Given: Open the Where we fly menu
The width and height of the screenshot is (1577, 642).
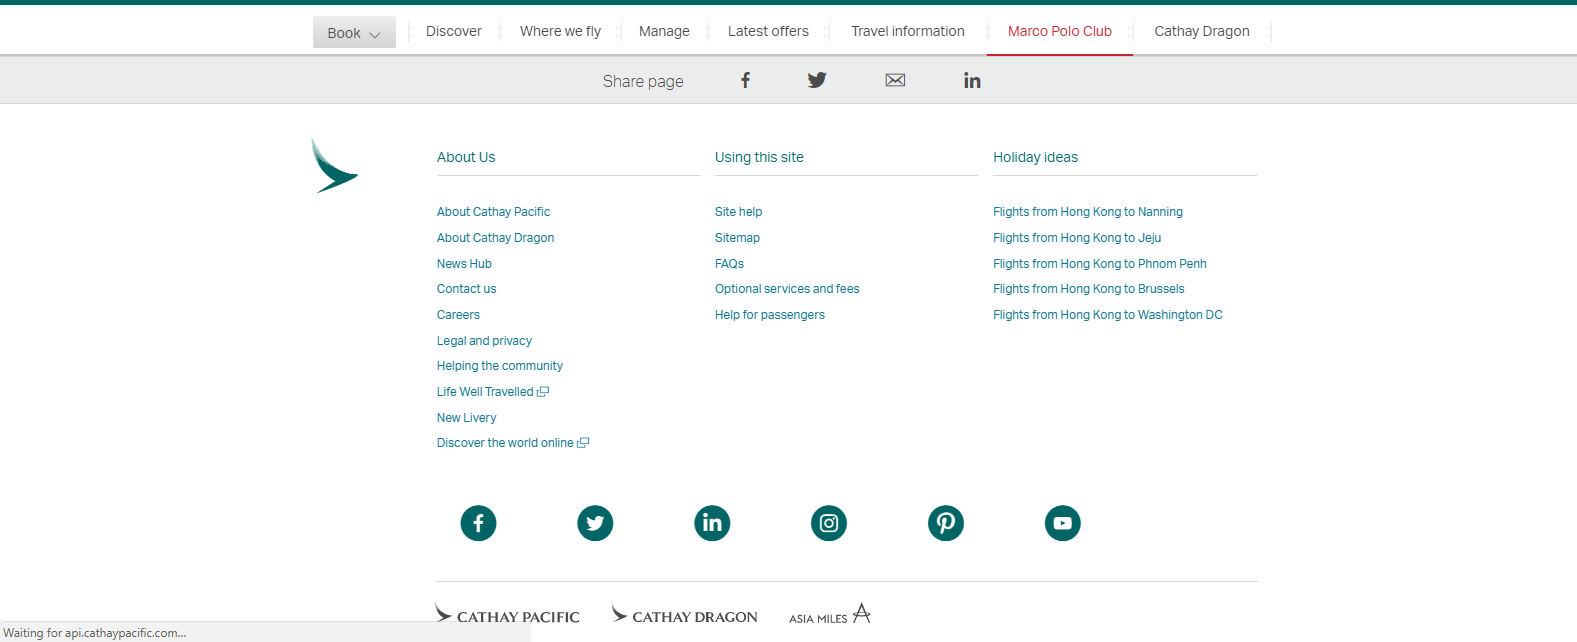Looking at the screenshot, I should point(560,31).
